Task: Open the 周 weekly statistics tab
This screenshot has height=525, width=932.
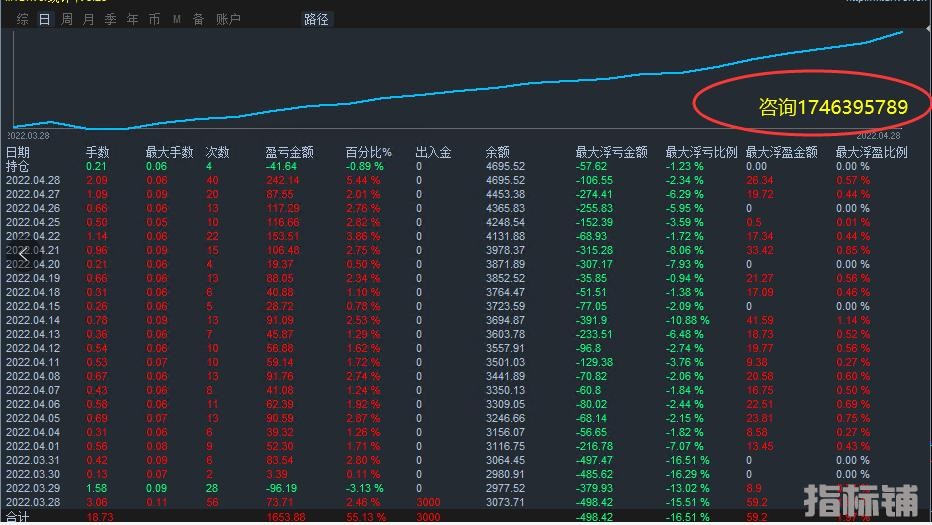Action: [66, 19]
